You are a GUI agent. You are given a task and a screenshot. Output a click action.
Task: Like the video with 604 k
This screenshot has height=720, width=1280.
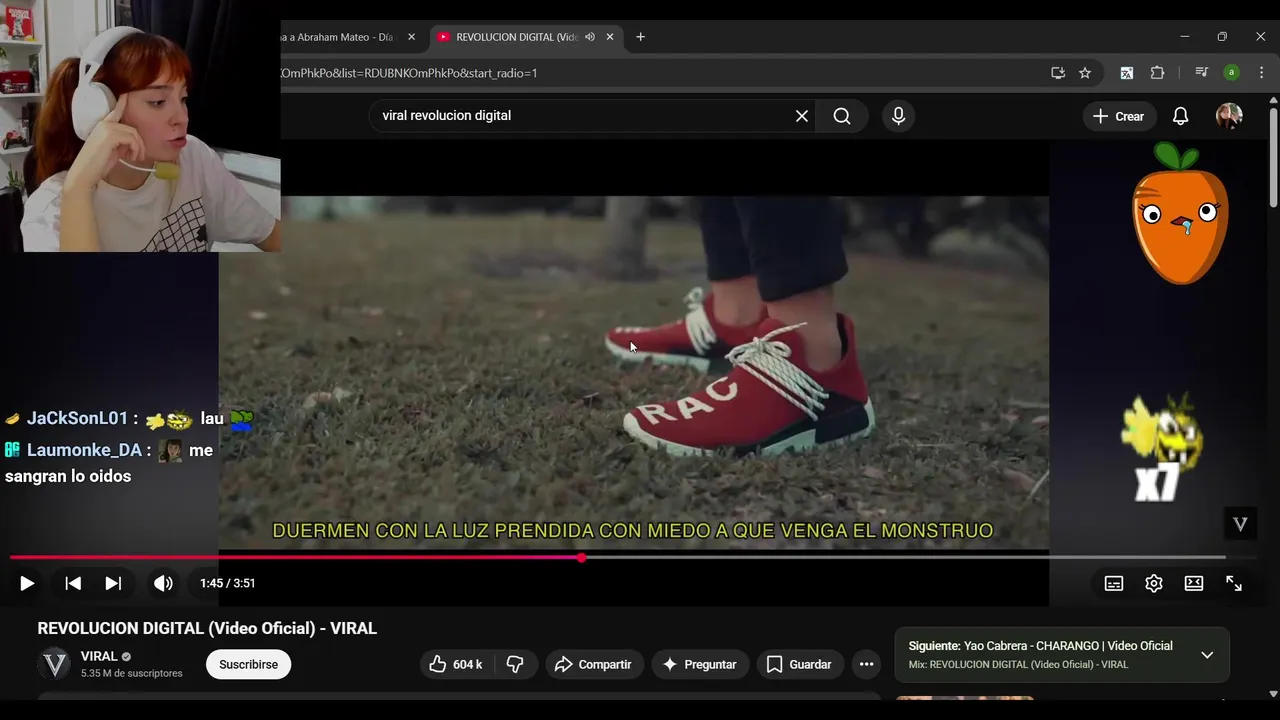pos(456,664)
